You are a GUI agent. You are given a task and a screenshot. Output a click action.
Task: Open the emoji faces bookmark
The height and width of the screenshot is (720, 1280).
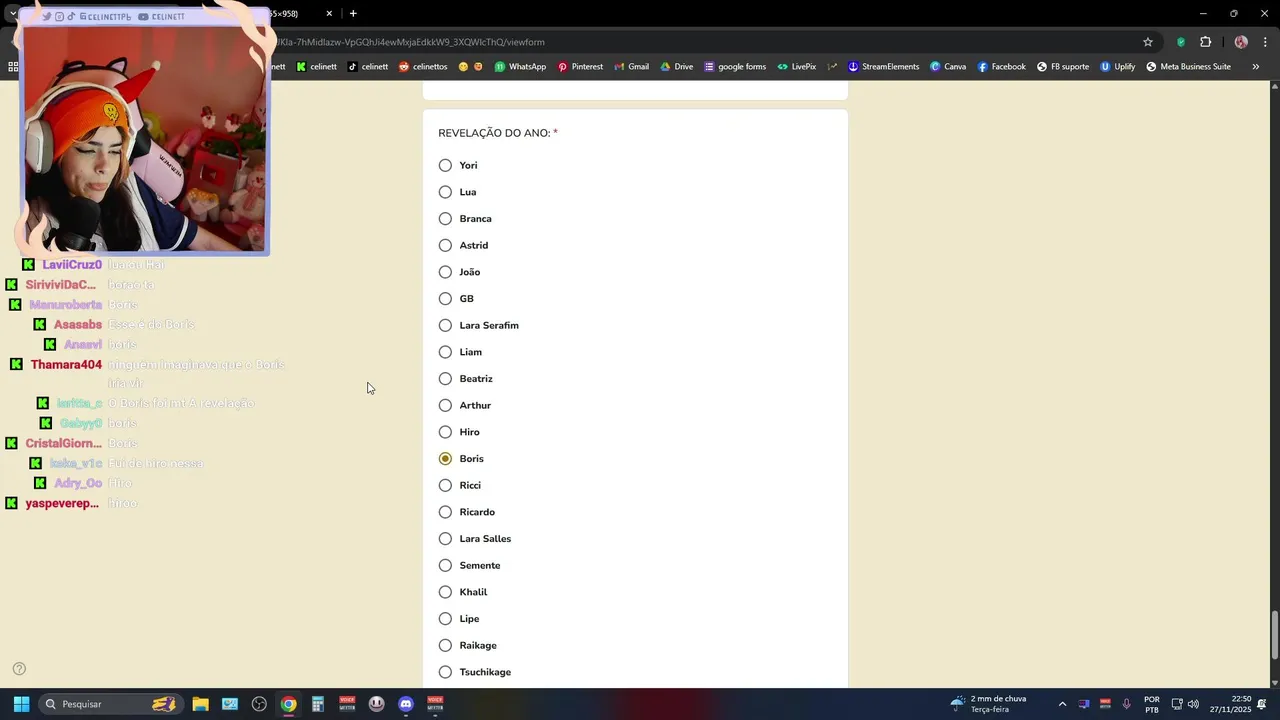pyautogui.click(x=471, y=67)
